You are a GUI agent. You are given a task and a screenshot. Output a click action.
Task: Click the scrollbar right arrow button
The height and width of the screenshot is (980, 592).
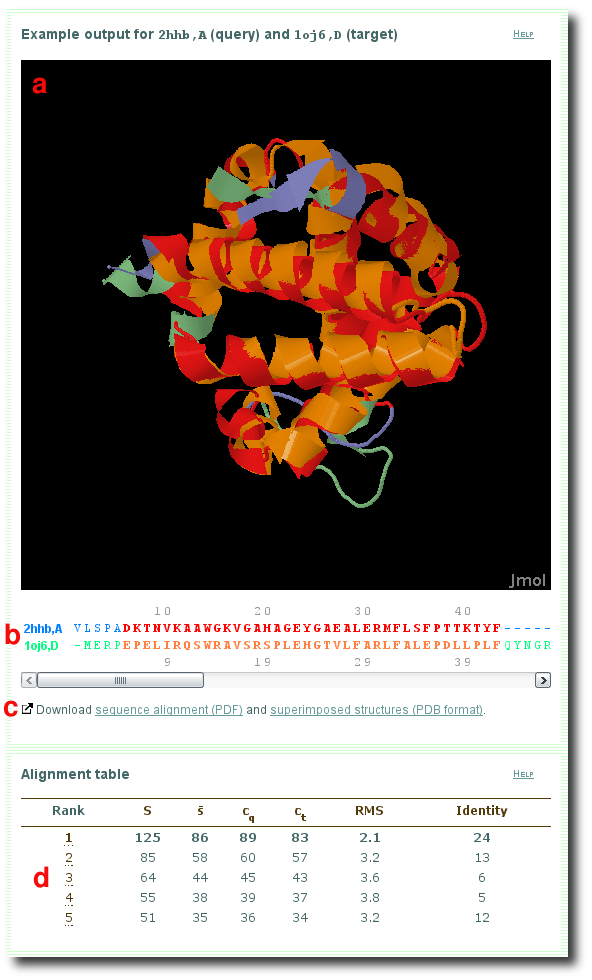(x=543, y=680)
